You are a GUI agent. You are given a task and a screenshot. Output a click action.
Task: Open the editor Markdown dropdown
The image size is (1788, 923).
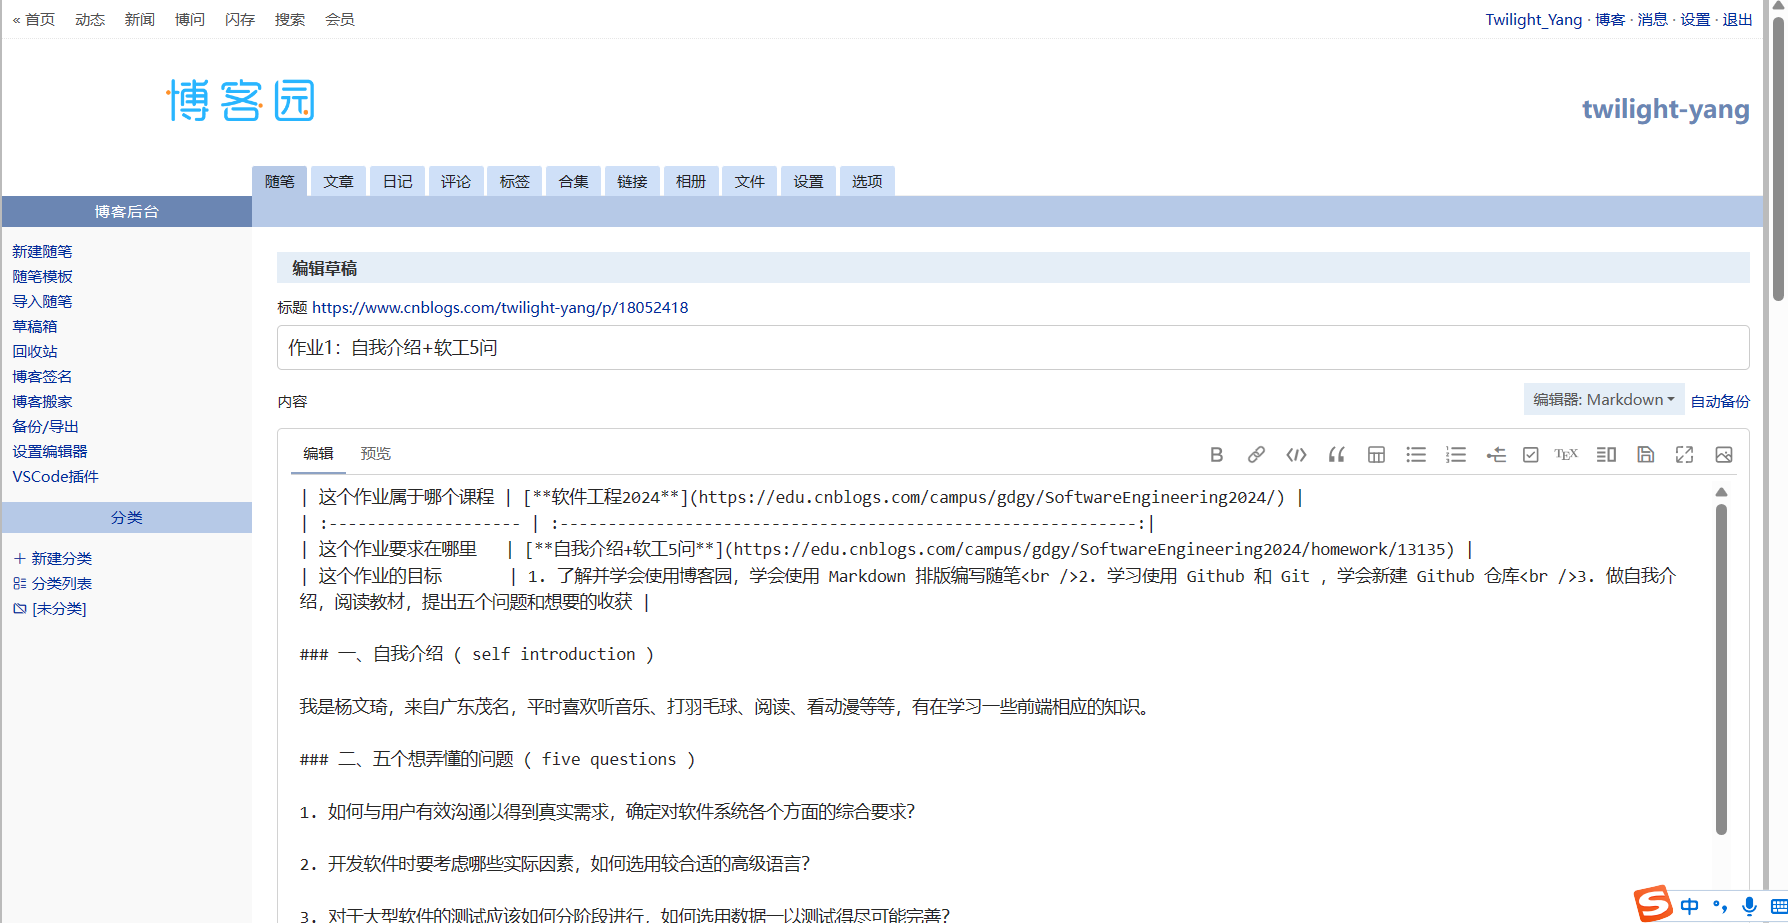(x=1604, y=399)
